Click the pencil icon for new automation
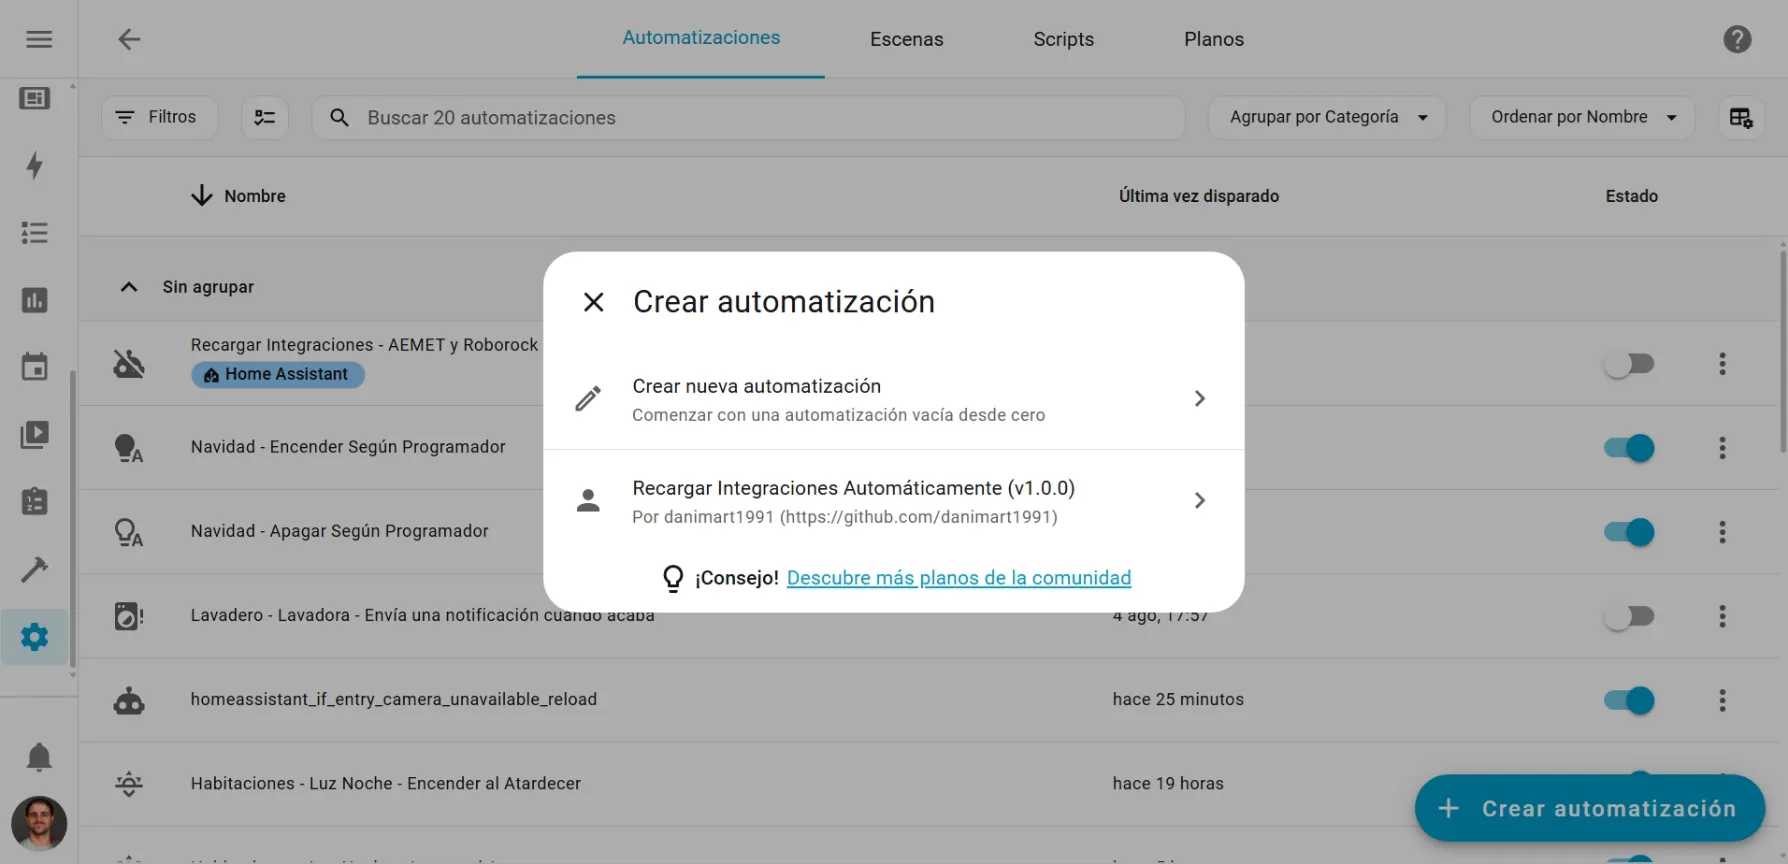The width and height of the screenshot is (1788, 864). pos(588,399)
